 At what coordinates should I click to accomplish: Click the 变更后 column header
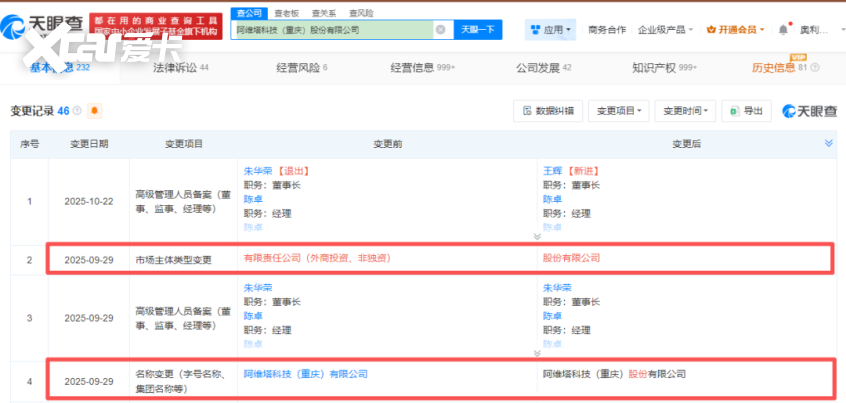pos(686,144)
